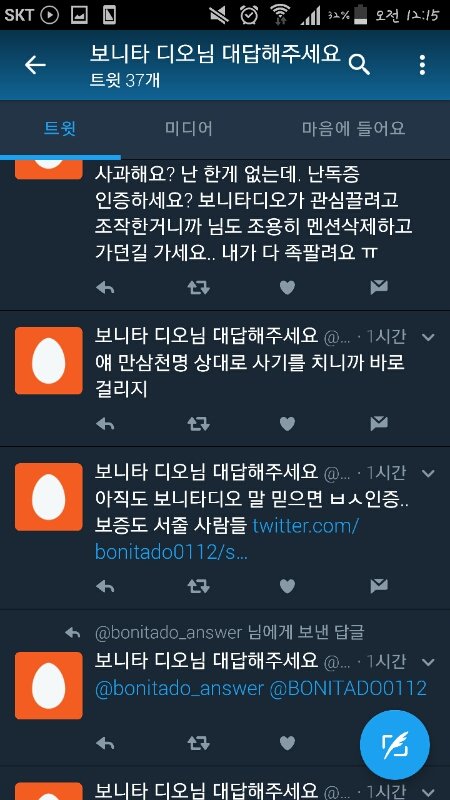The image size is (450, 800).
Task: Compose new tweet with floating quill button
Action: click(394, 745)
